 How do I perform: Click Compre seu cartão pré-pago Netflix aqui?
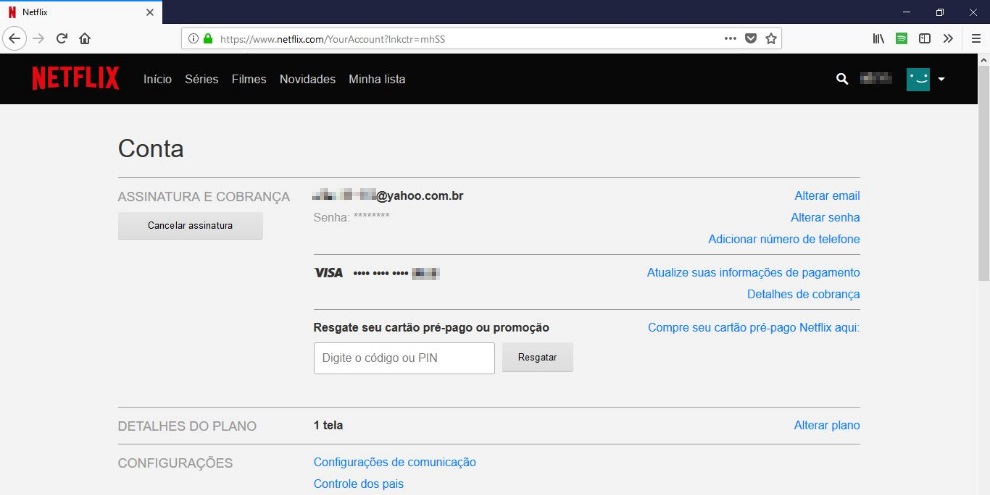[x=754, y=328]
